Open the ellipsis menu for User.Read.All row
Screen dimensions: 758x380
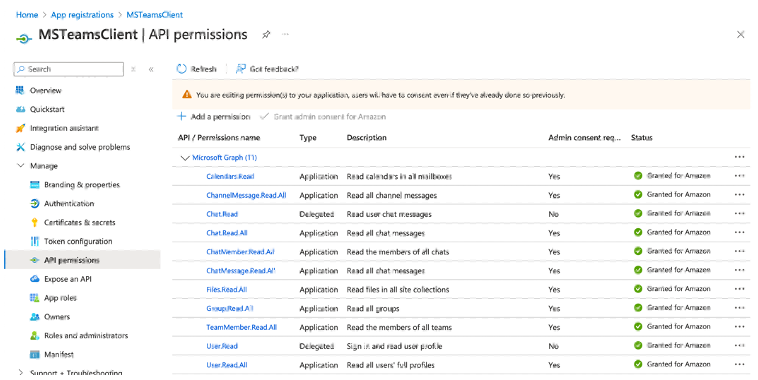pos(739,364)
